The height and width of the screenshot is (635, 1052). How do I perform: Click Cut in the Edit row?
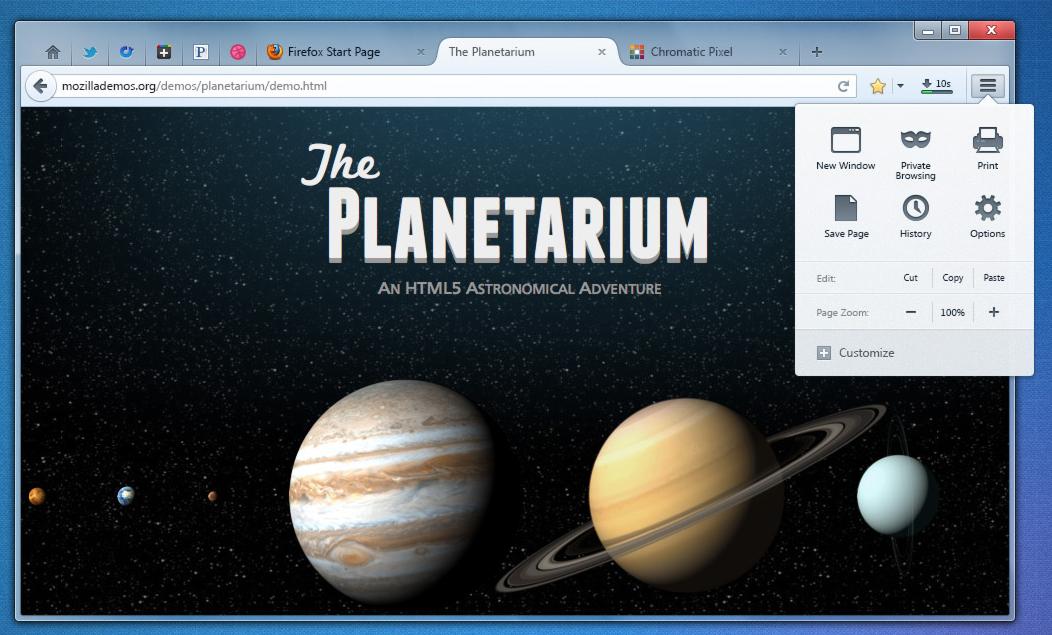click(x=910, y=278)
